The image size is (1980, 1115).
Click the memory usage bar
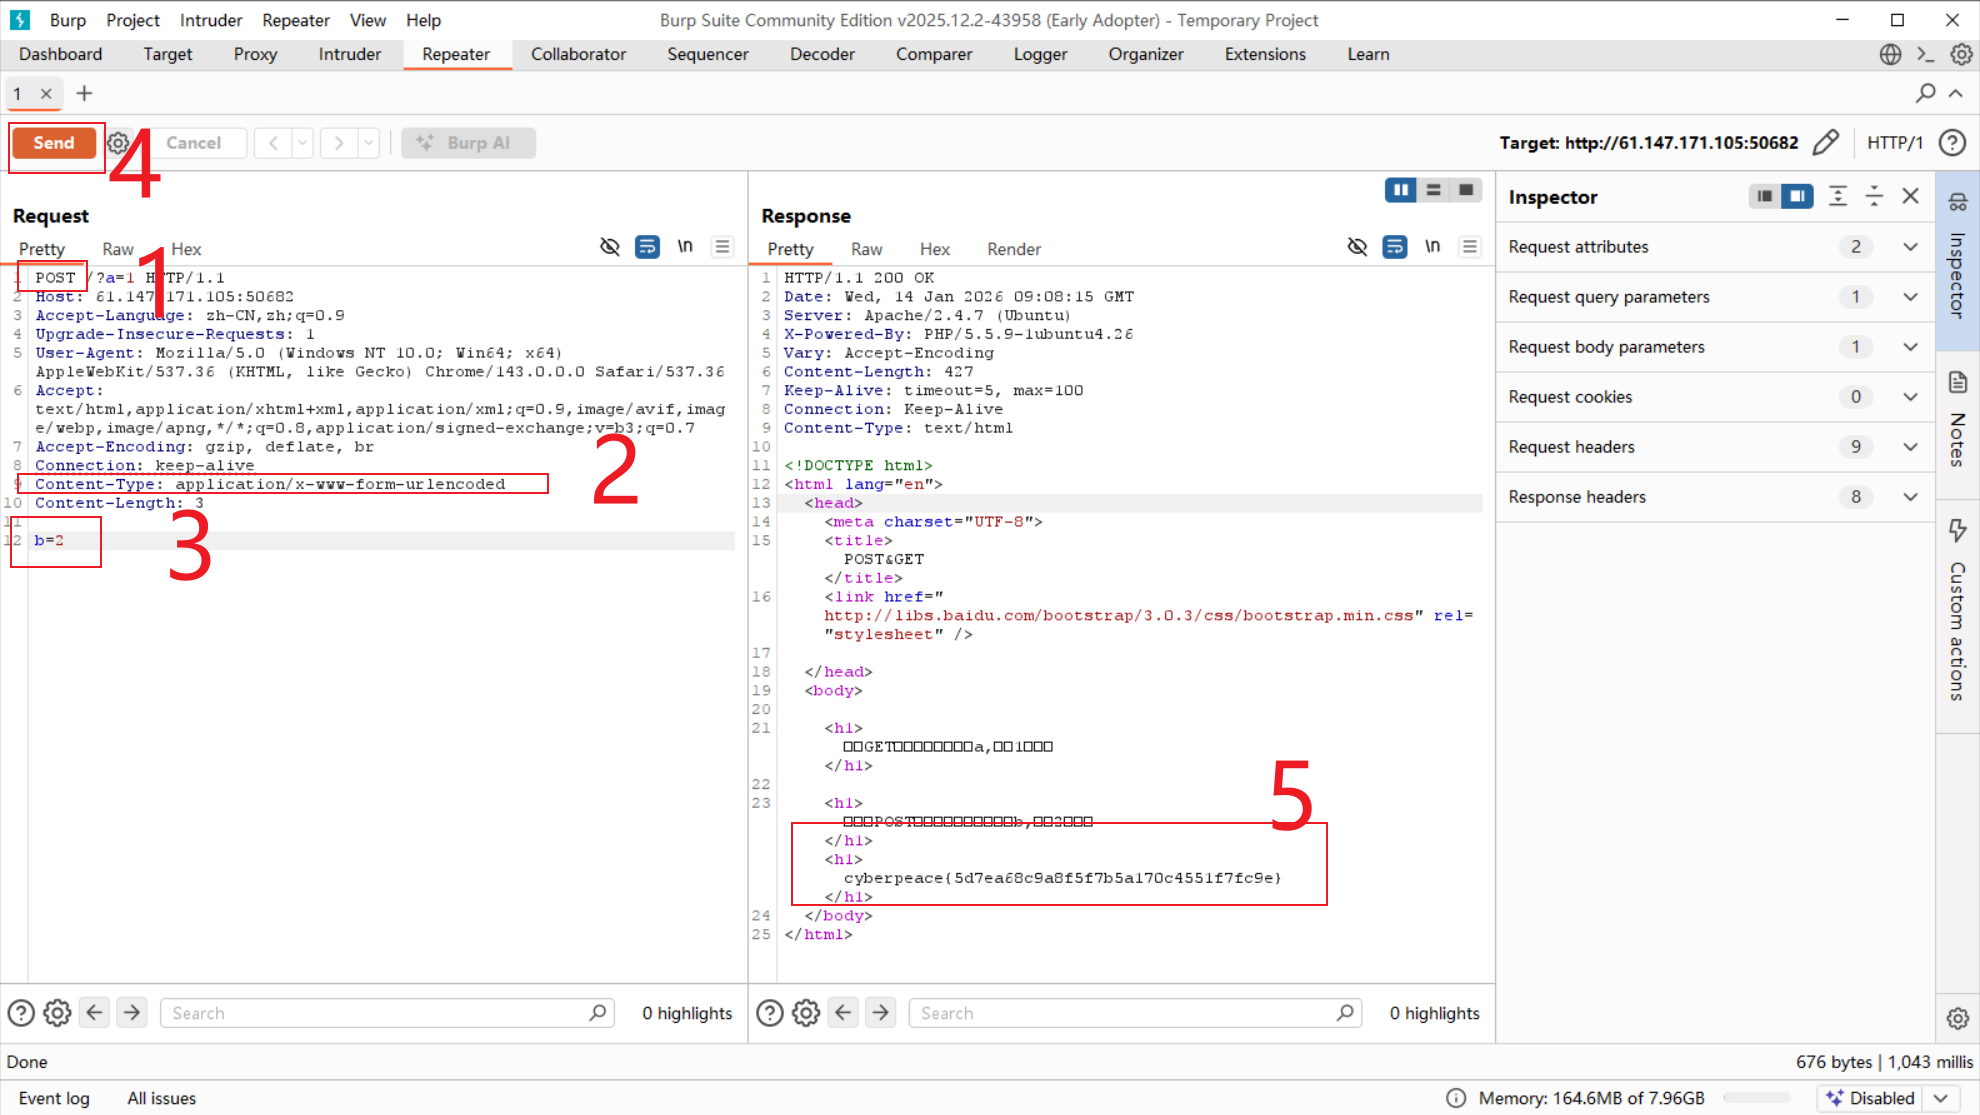(x=1757, y=1098)
